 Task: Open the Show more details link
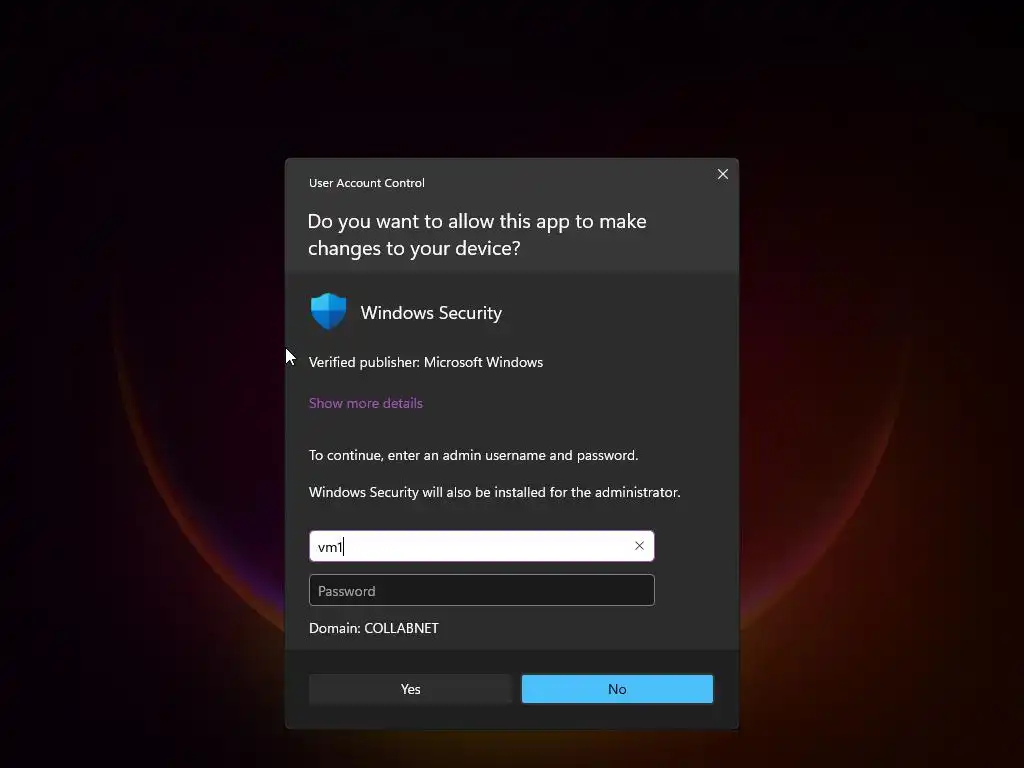click(x=366, y=403)
